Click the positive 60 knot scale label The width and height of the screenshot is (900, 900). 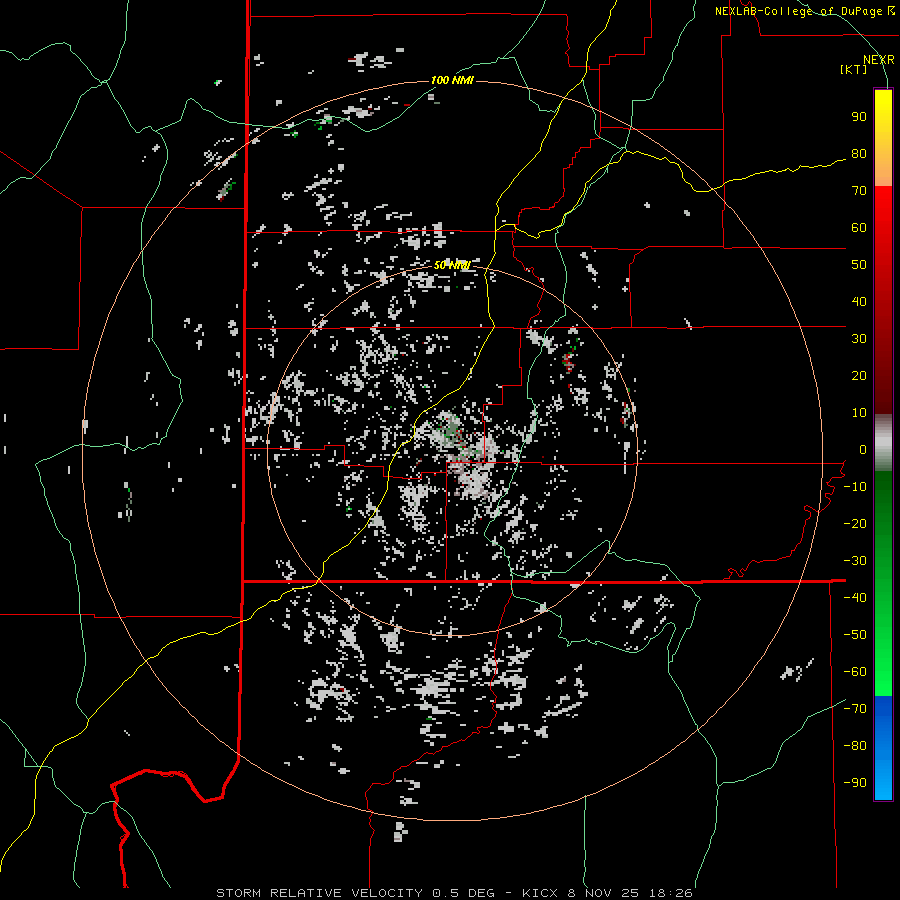coord(859,228)
